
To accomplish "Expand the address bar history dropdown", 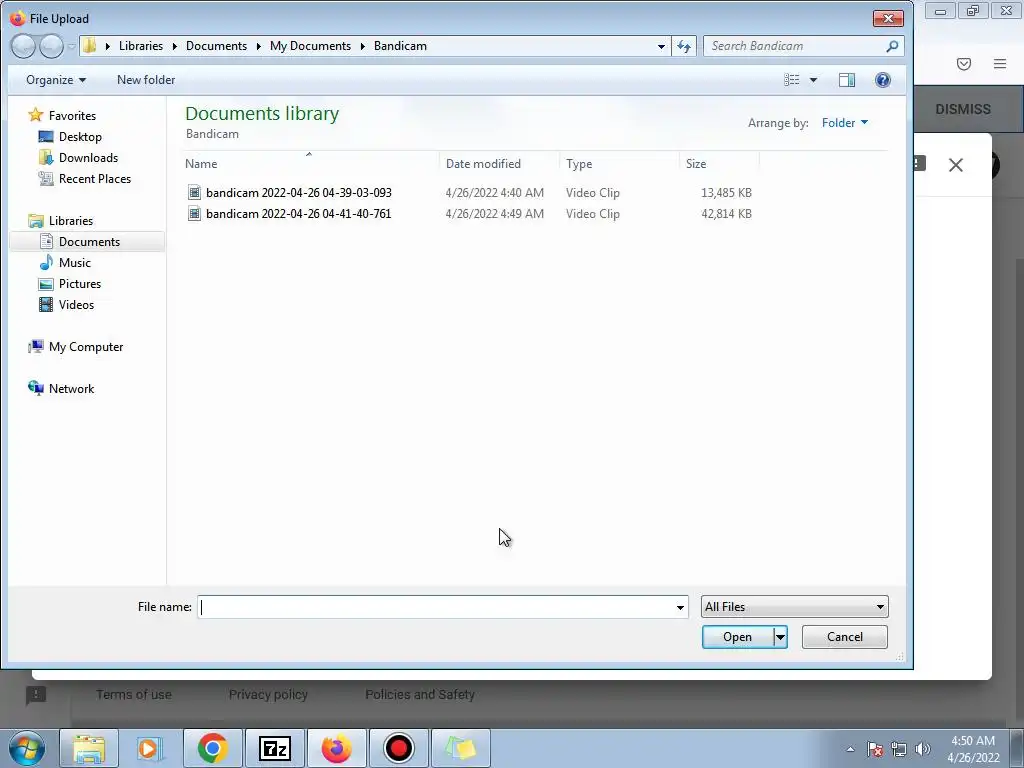I will [661, 46].
